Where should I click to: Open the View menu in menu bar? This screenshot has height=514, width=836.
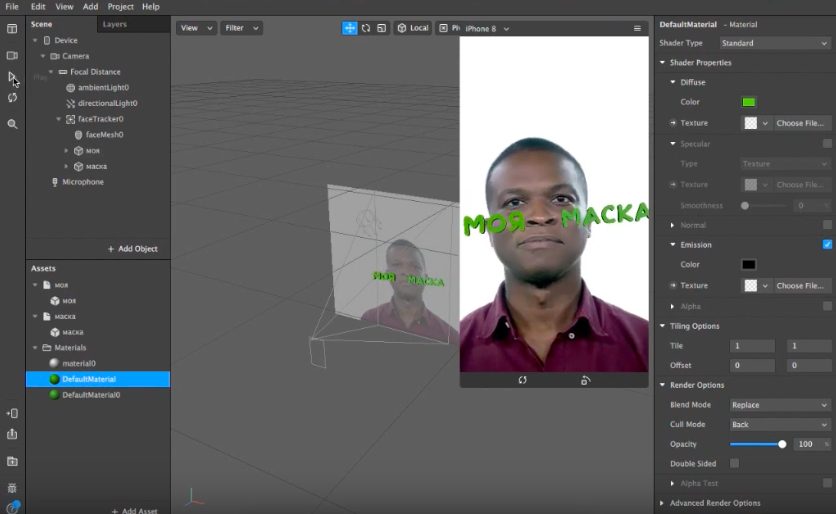(x=65, y=6)
